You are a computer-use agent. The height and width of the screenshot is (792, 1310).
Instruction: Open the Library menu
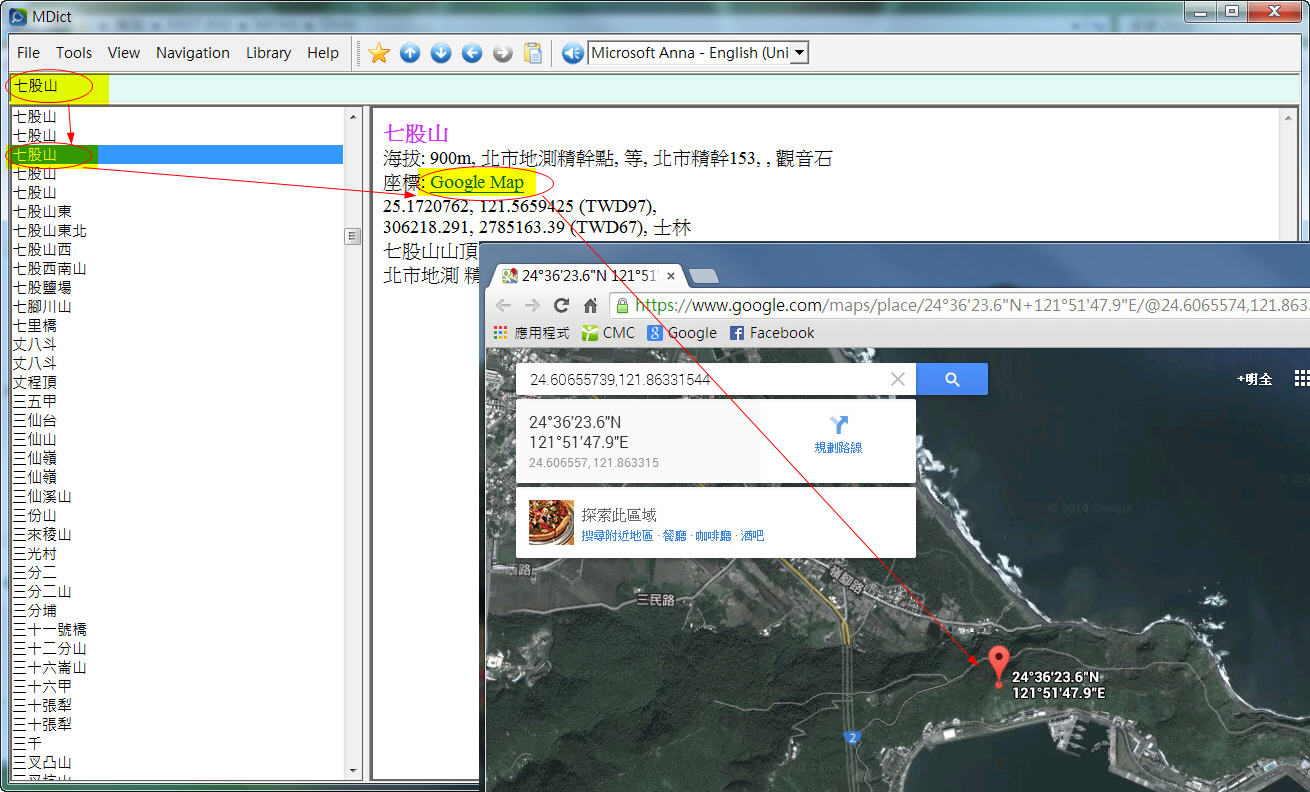pyautogui.click(x=269, y=53)
